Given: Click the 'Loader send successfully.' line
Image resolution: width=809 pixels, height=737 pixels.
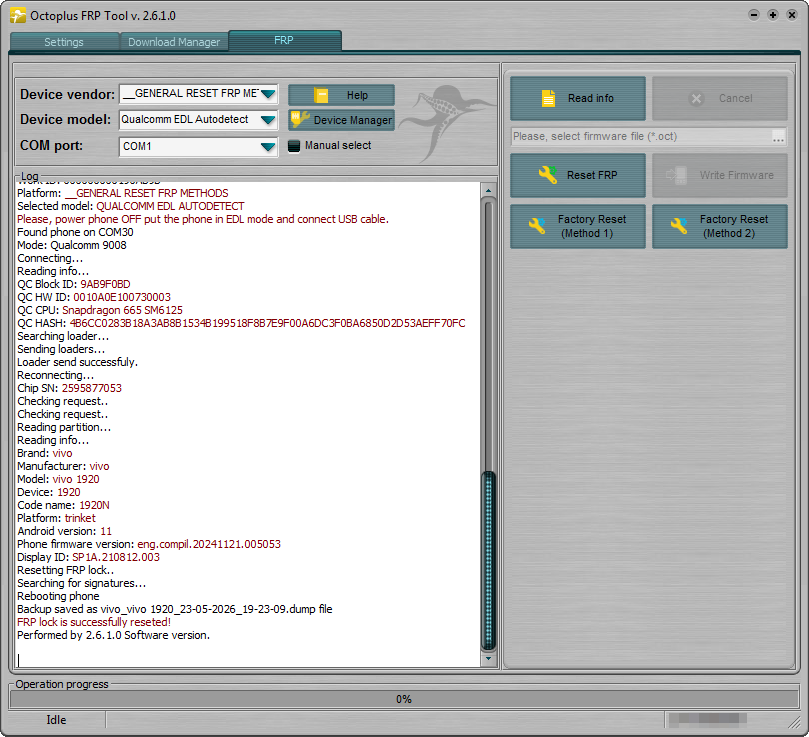Looking at the screenshot, I should (x=77, y=362).
